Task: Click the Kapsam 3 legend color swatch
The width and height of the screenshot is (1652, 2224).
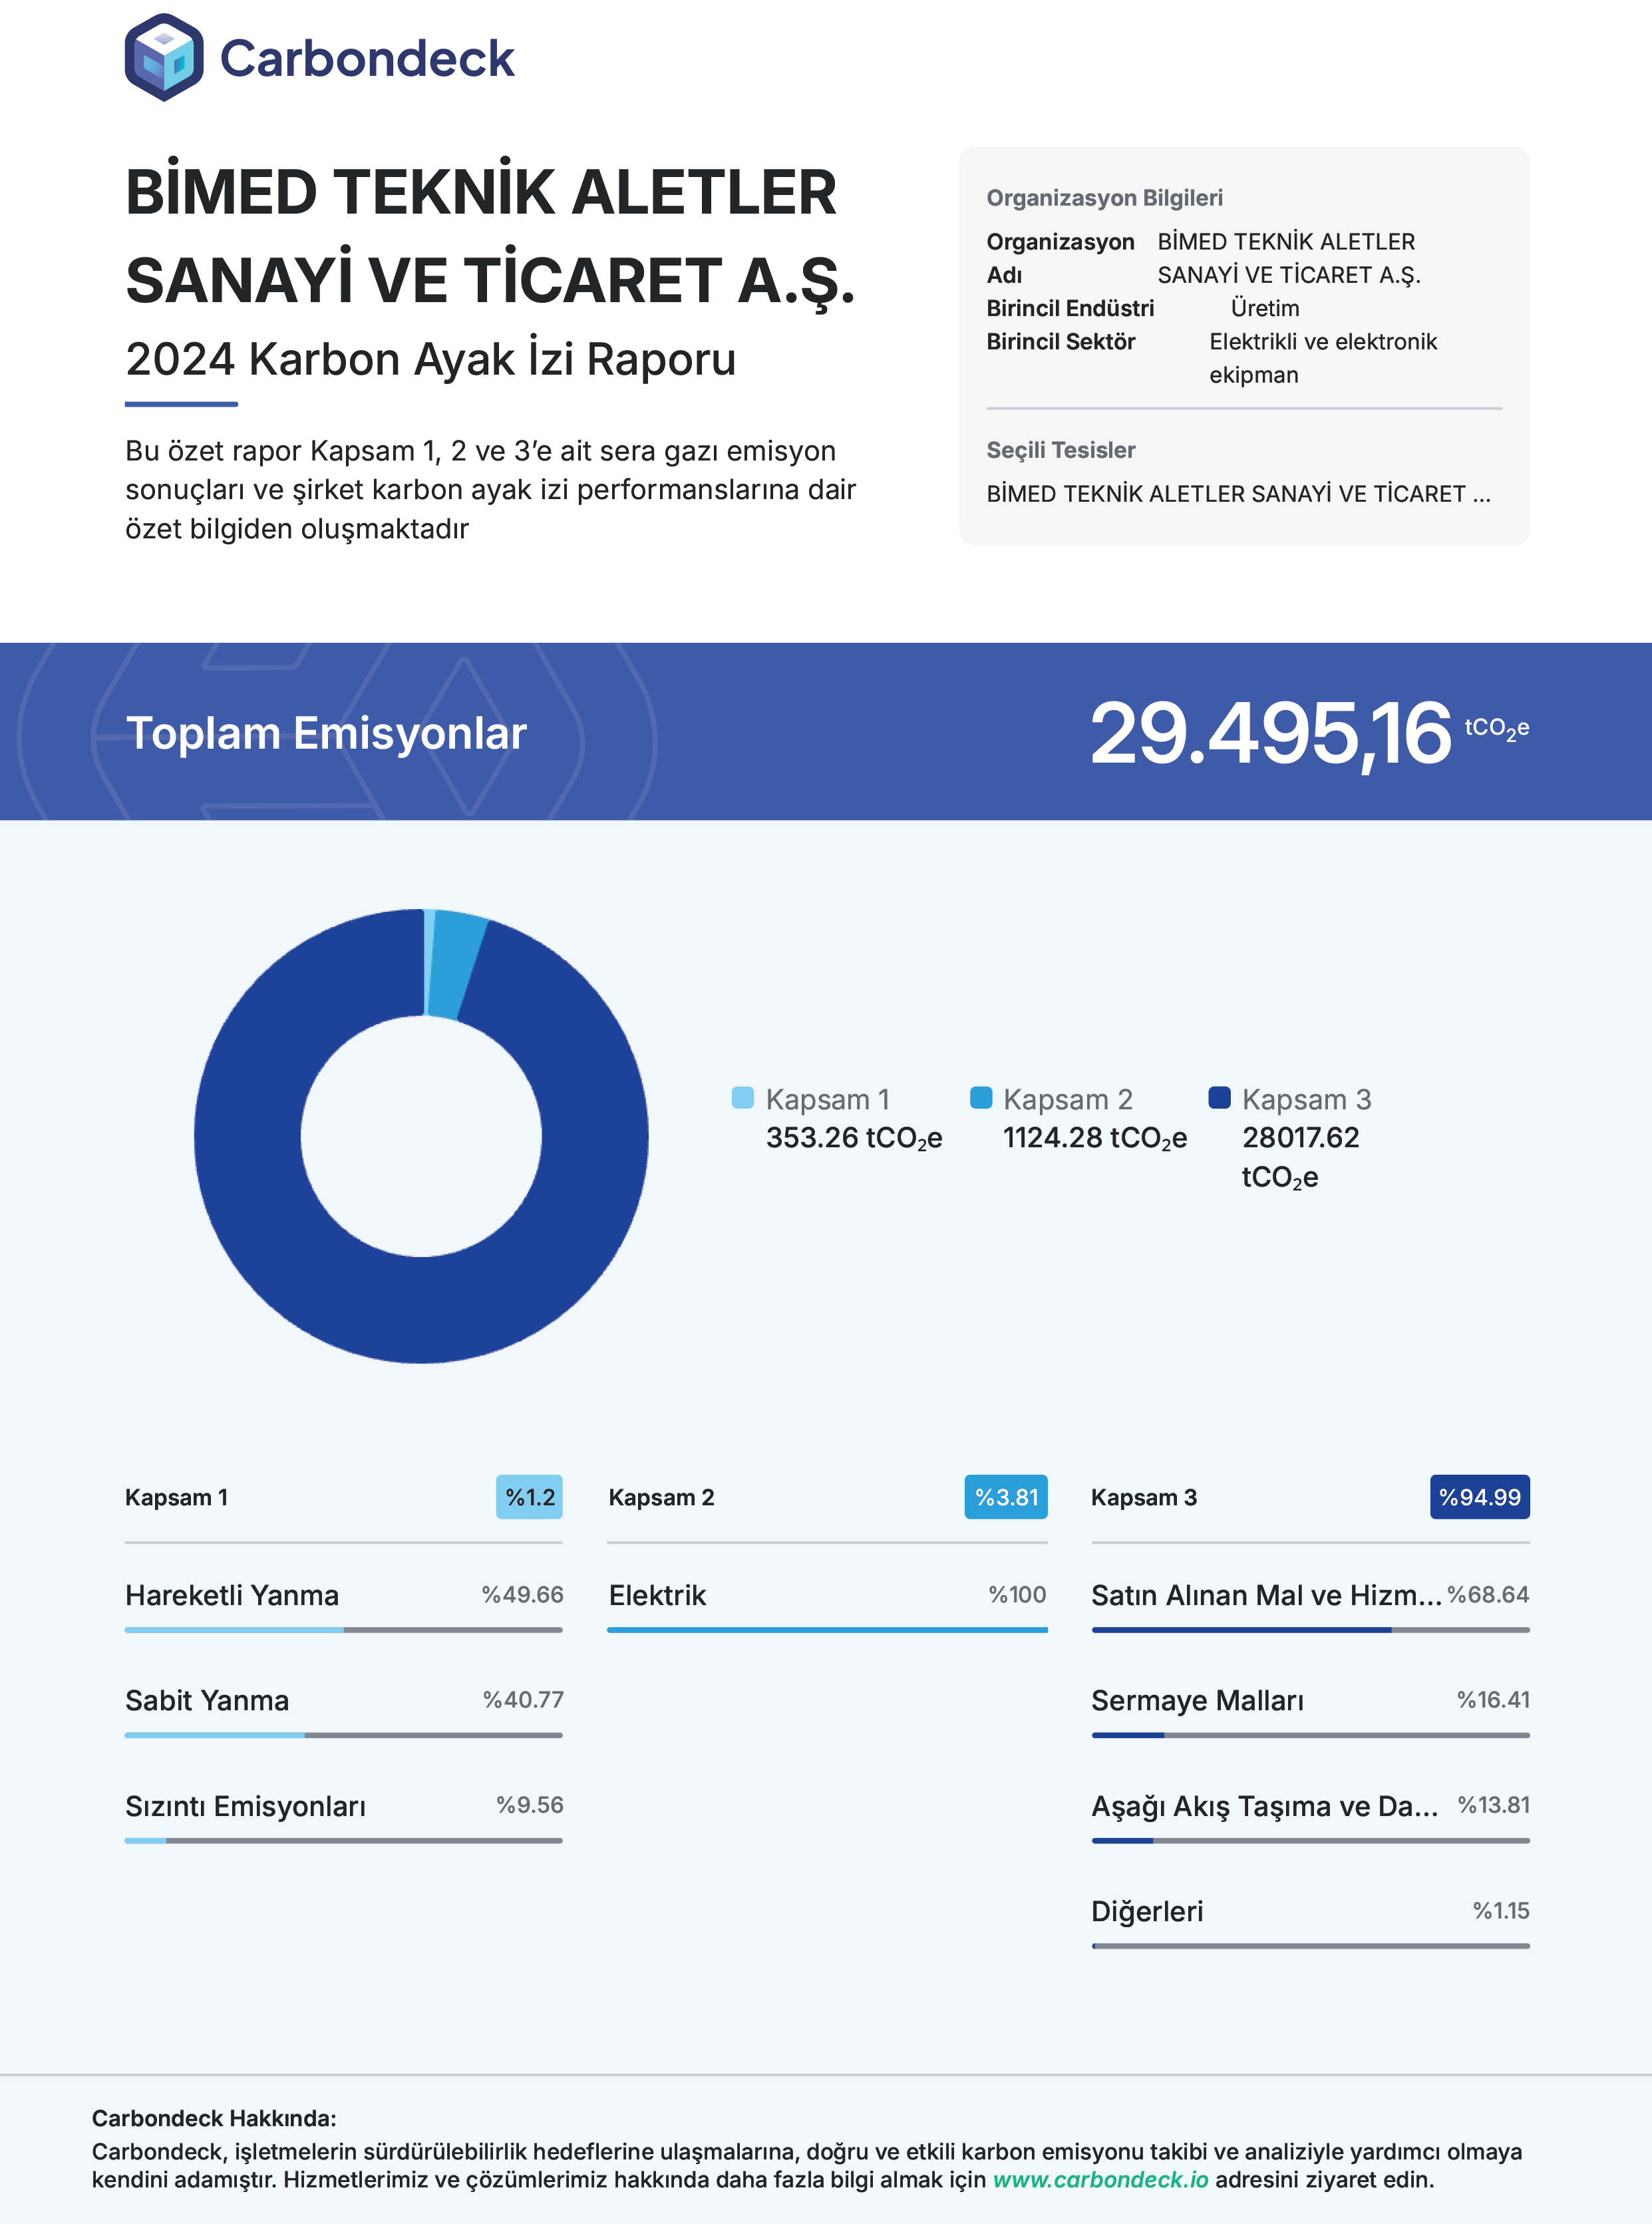Action: point(1219,1098)
